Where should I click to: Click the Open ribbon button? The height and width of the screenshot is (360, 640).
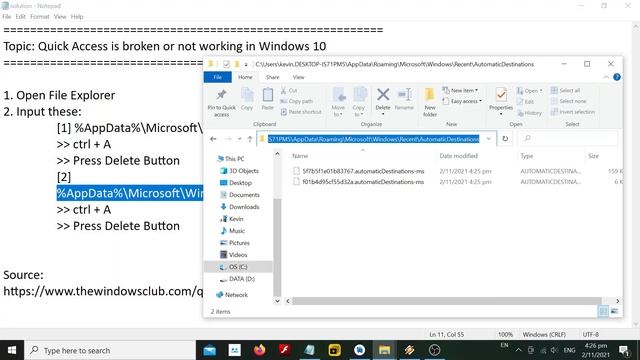529,91
